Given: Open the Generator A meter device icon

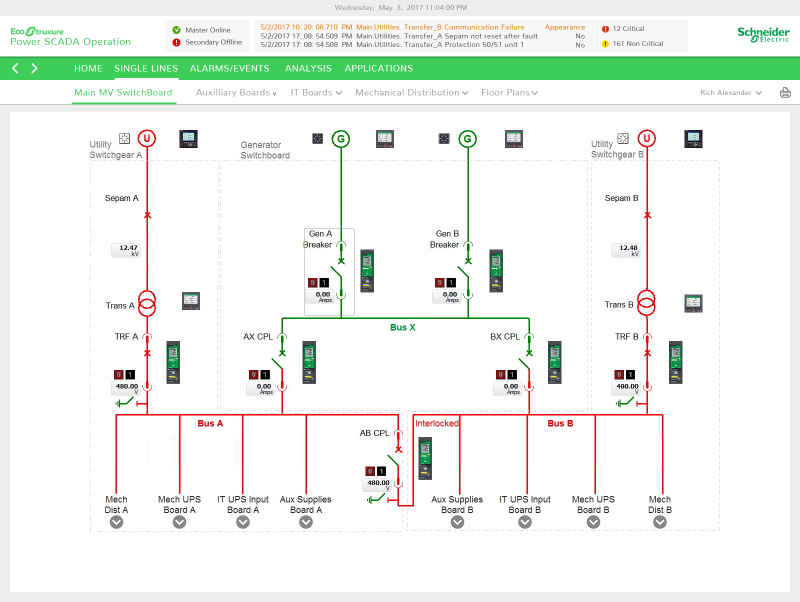Looking at the screenshot, I should click(385, 139).
